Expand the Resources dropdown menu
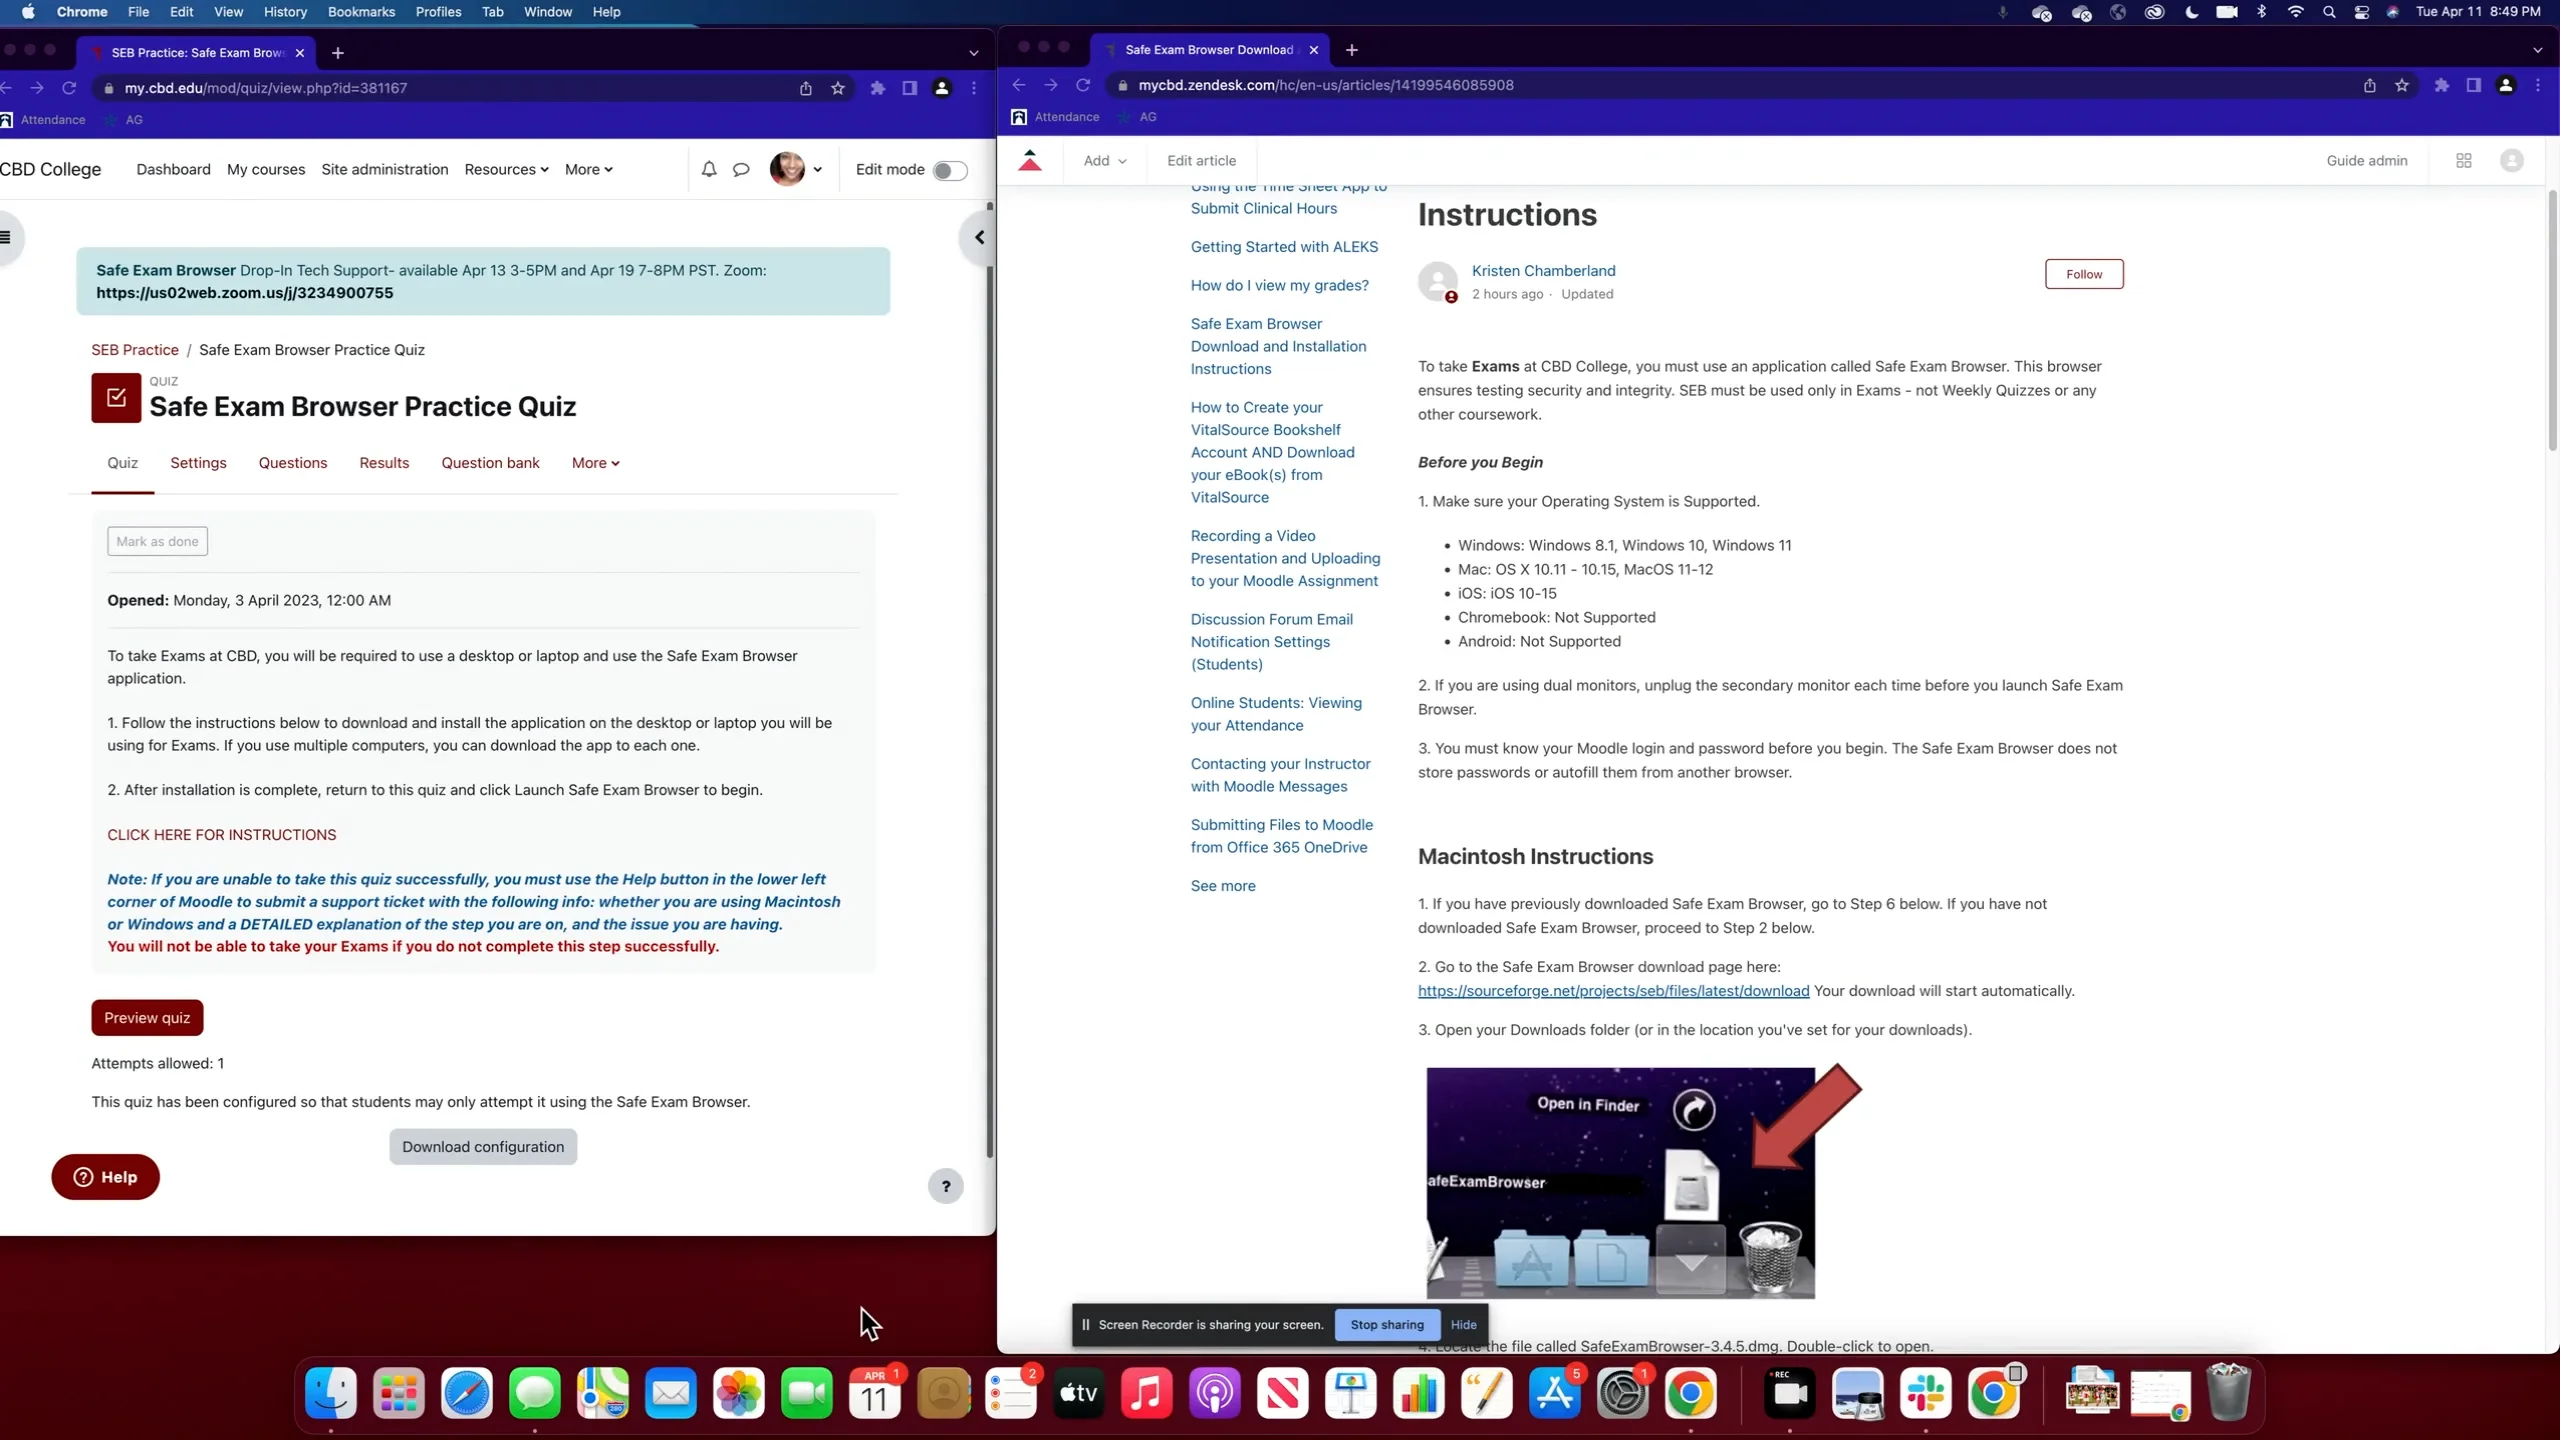2560x1440 pixels. 506,169
